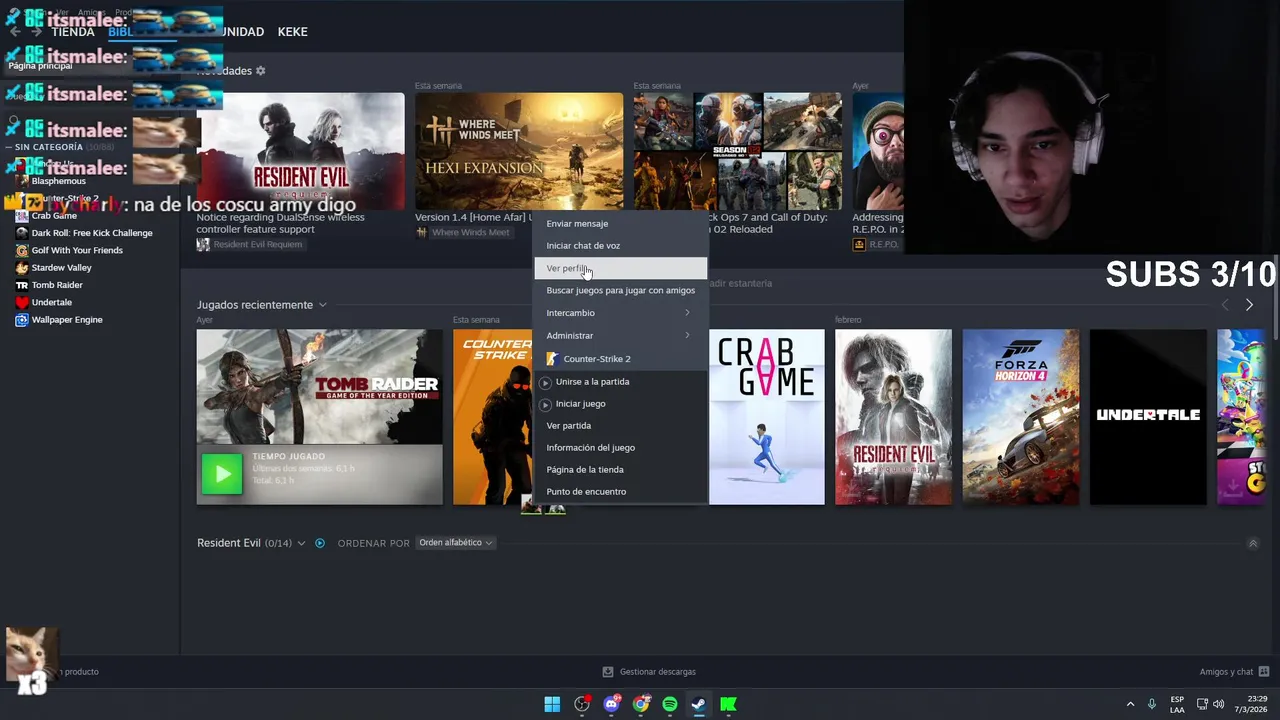Click the green play button on Tomb Raider
Viewport: 1280px width, 720px height.
[222, 474]
